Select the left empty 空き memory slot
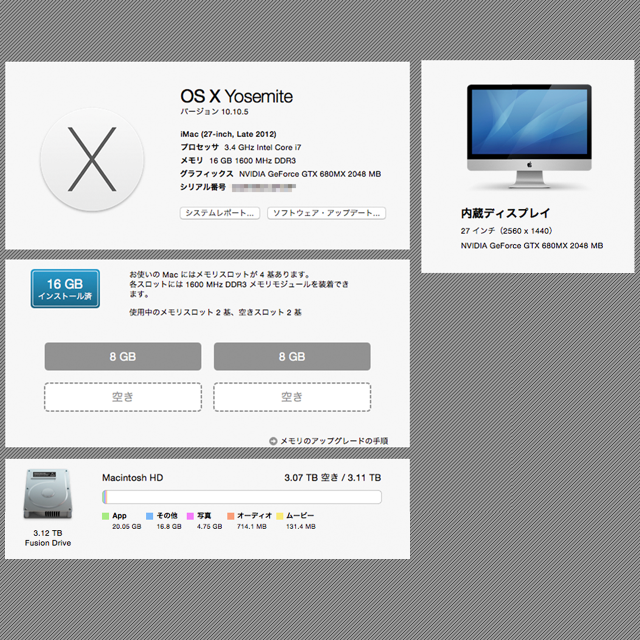 click(x=123, y=397)
